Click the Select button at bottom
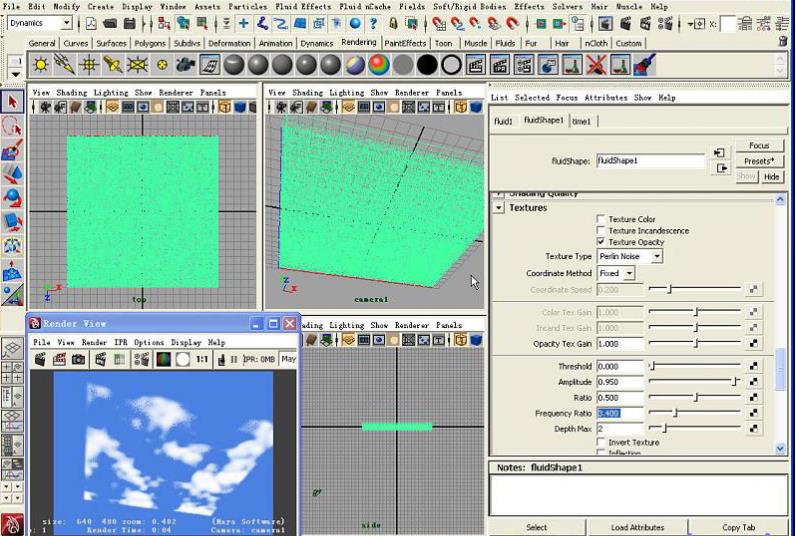The image size is (796, 536). 537,527
